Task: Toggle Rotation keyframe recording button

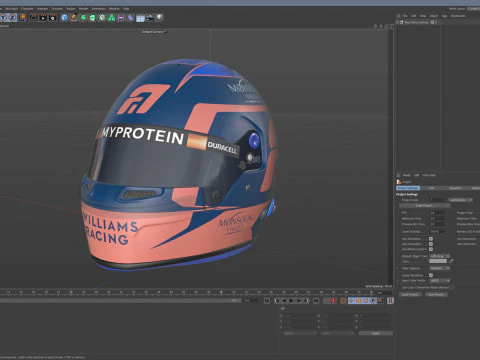Action: click(365, 301)
